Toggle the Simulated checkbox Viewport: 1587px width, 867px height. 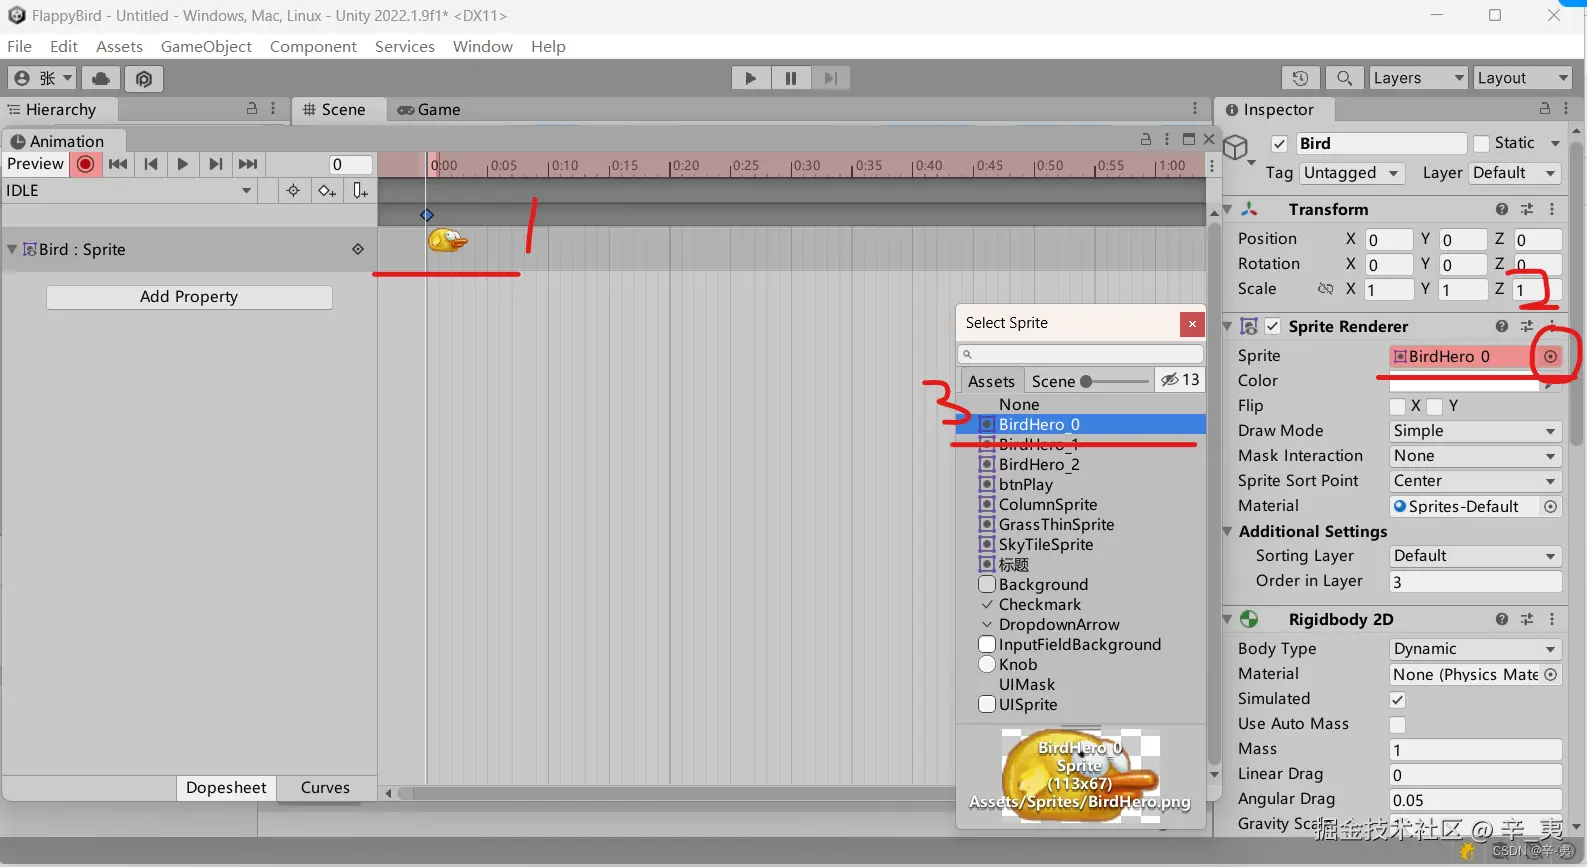pos(1398,699)
